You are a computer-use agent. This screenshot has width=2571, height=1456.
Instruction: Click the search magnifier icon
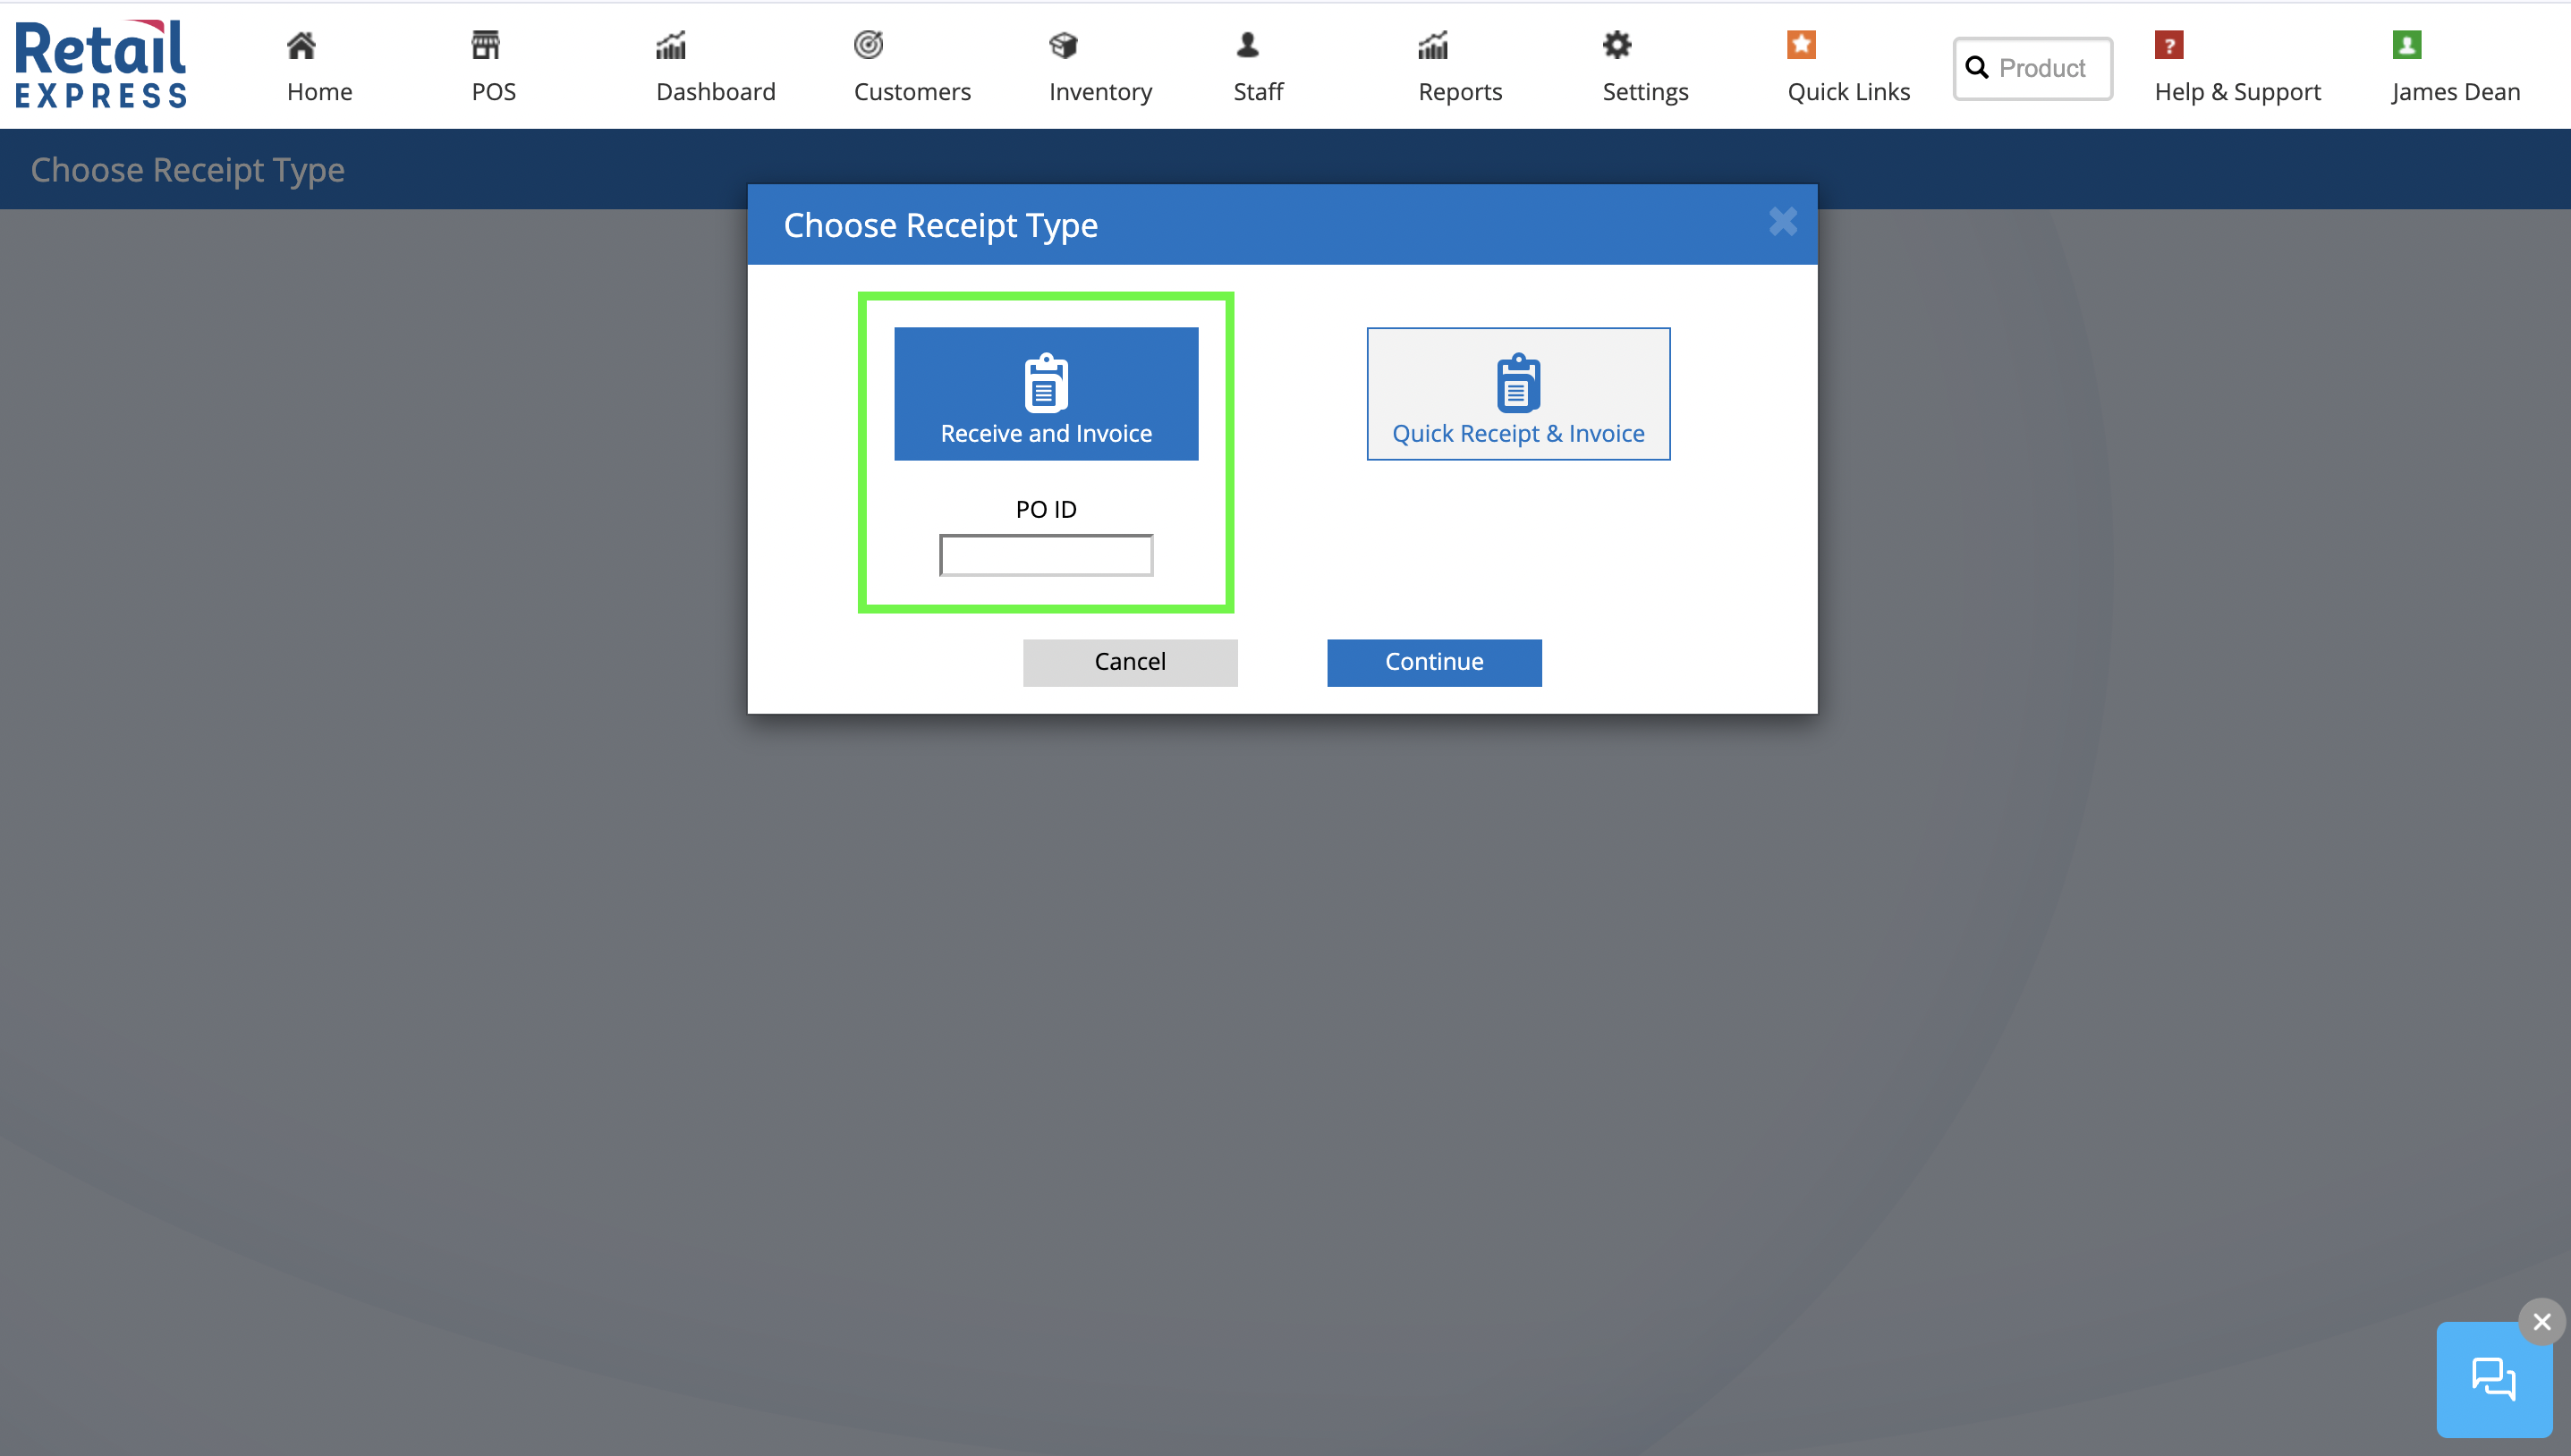click(1977, 68)
